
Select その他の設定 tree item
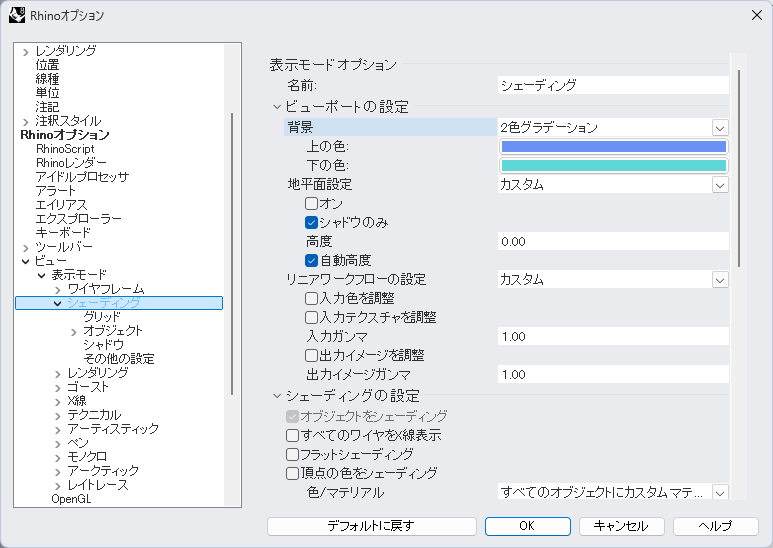[119, 359]
